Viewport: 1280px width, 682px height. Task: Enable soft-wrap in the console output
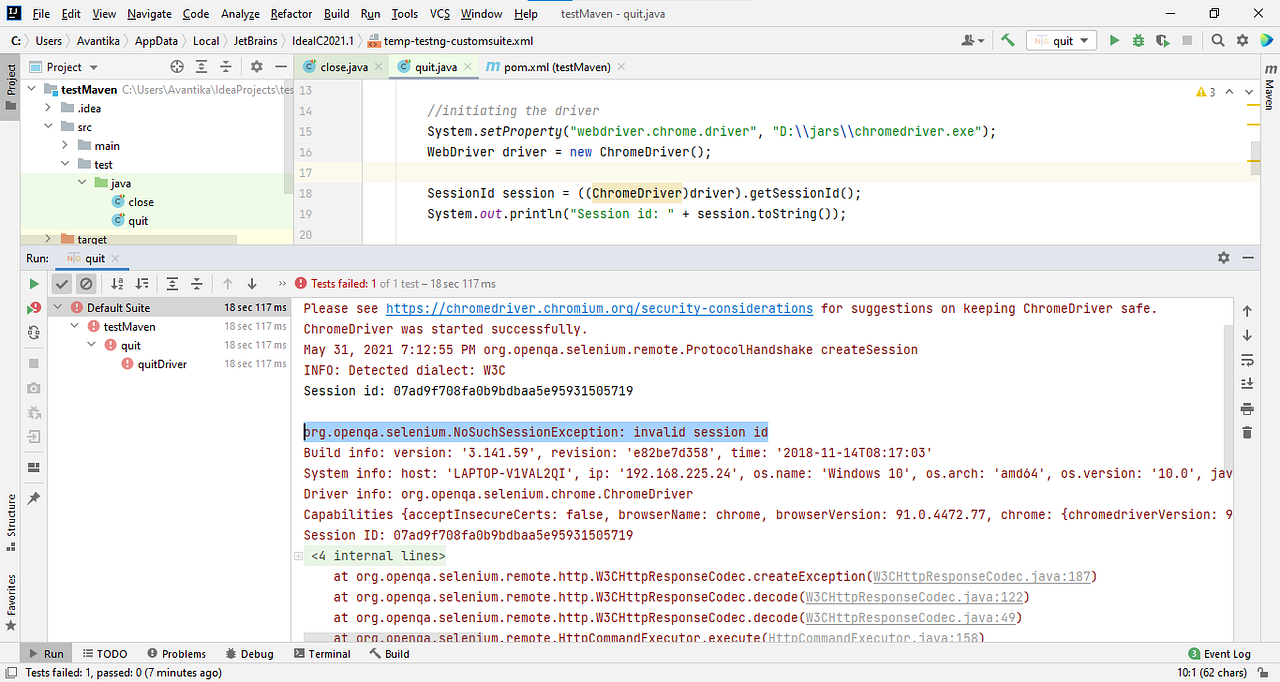coord(1246,359)
